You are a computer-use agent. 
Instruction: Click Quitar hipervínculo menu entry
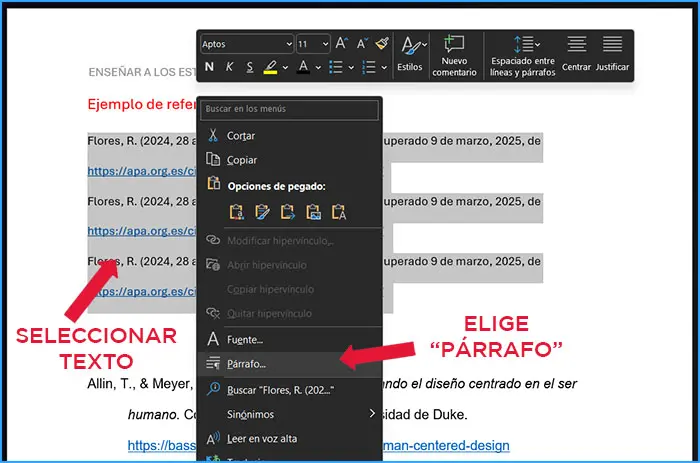pyautogui.click(x=289, y=313)
